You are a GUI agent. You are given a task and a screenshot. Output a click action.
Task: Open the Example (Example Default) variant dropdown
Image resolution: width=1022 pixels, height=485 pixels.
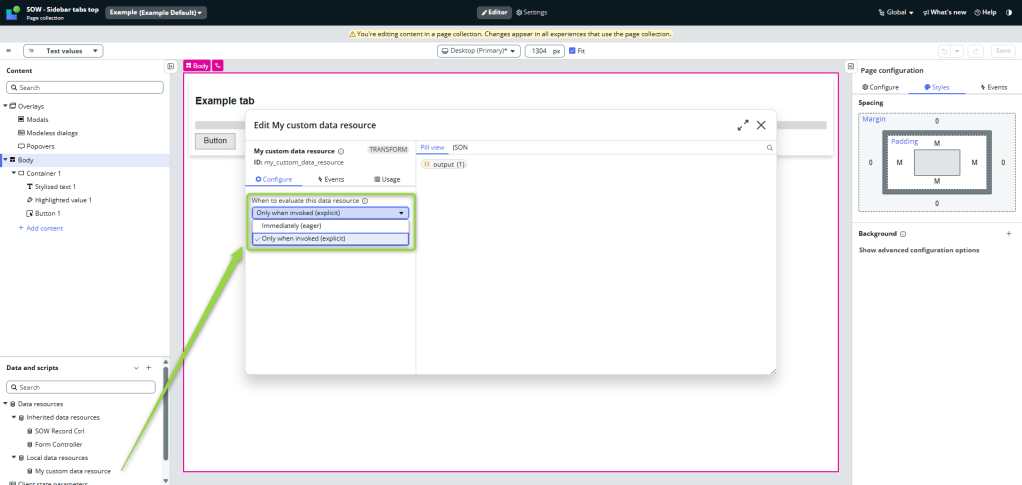156,12
